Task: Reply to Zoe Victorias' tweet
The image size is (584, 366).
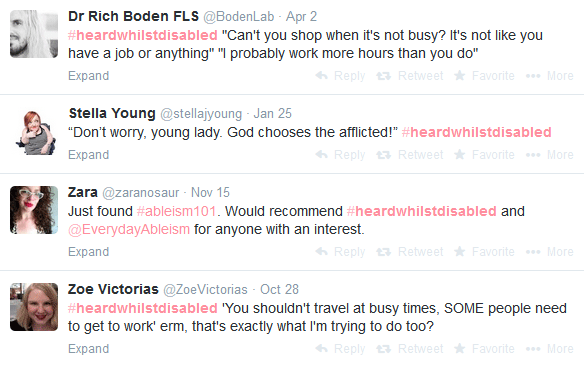Action: [340, 349]
